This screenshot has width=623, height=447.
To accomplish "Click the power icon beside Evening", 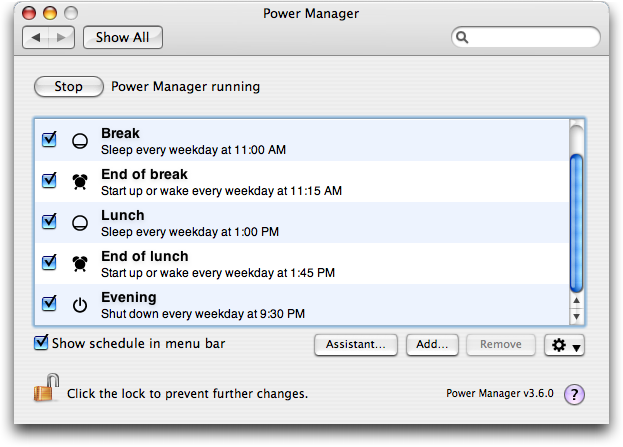I will pyautogui.click(x=80, y=305).
